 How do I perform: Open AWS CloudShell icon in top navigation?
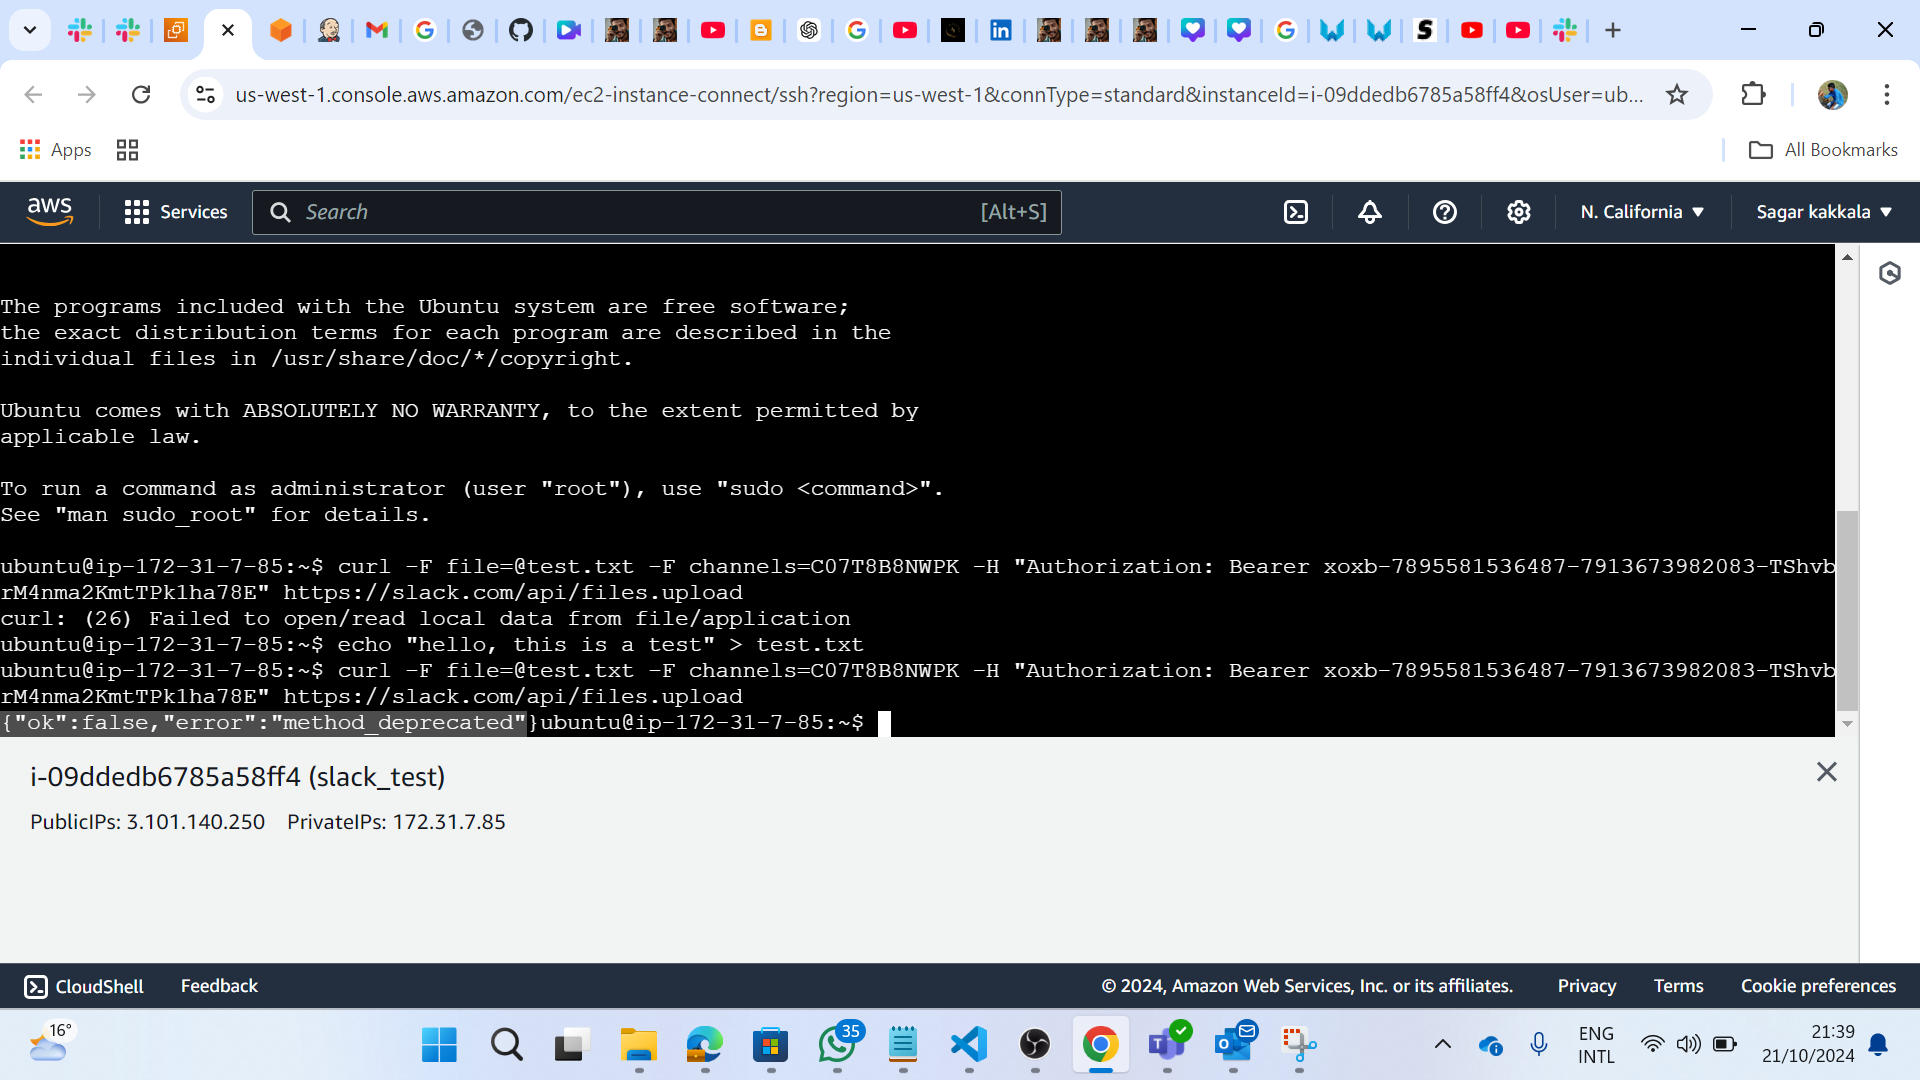[x=1296, y=212]
